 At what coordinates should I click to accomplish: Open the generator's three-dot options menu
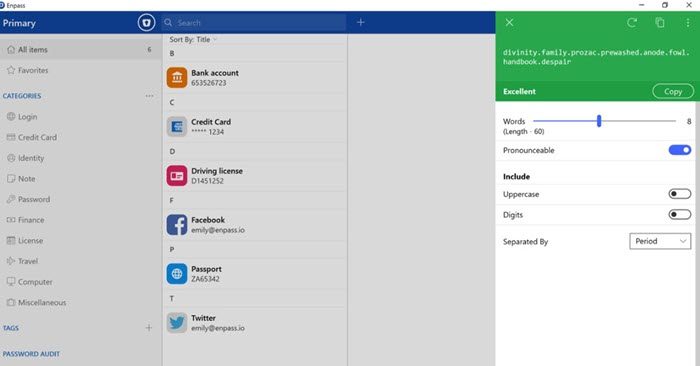(688, 23)
